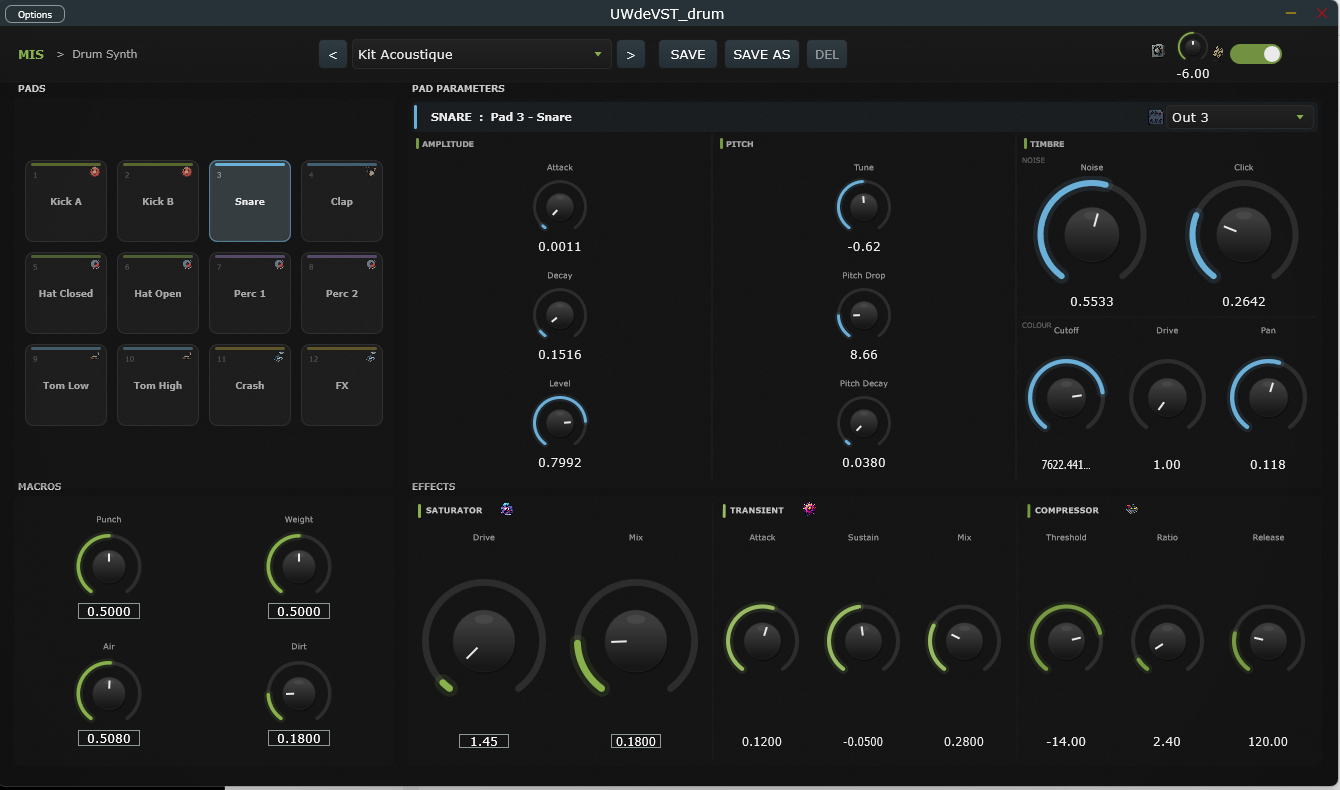The width and height of the screenshot is (1340, 790).
Task: Open the Out 3 output routing dropdown
Action: click(1240, 117)
